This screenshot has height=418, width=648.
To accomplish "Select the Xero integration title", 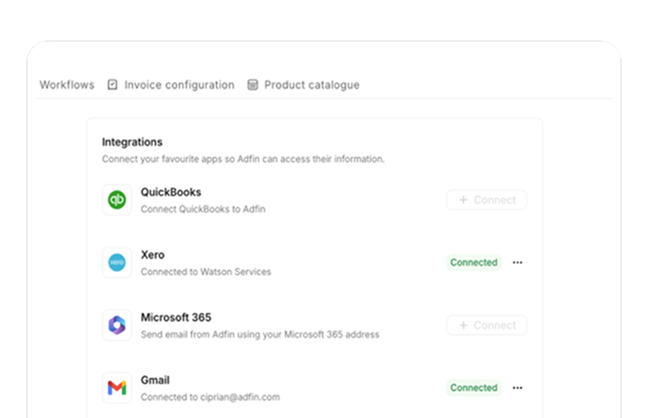I will 153,255.
